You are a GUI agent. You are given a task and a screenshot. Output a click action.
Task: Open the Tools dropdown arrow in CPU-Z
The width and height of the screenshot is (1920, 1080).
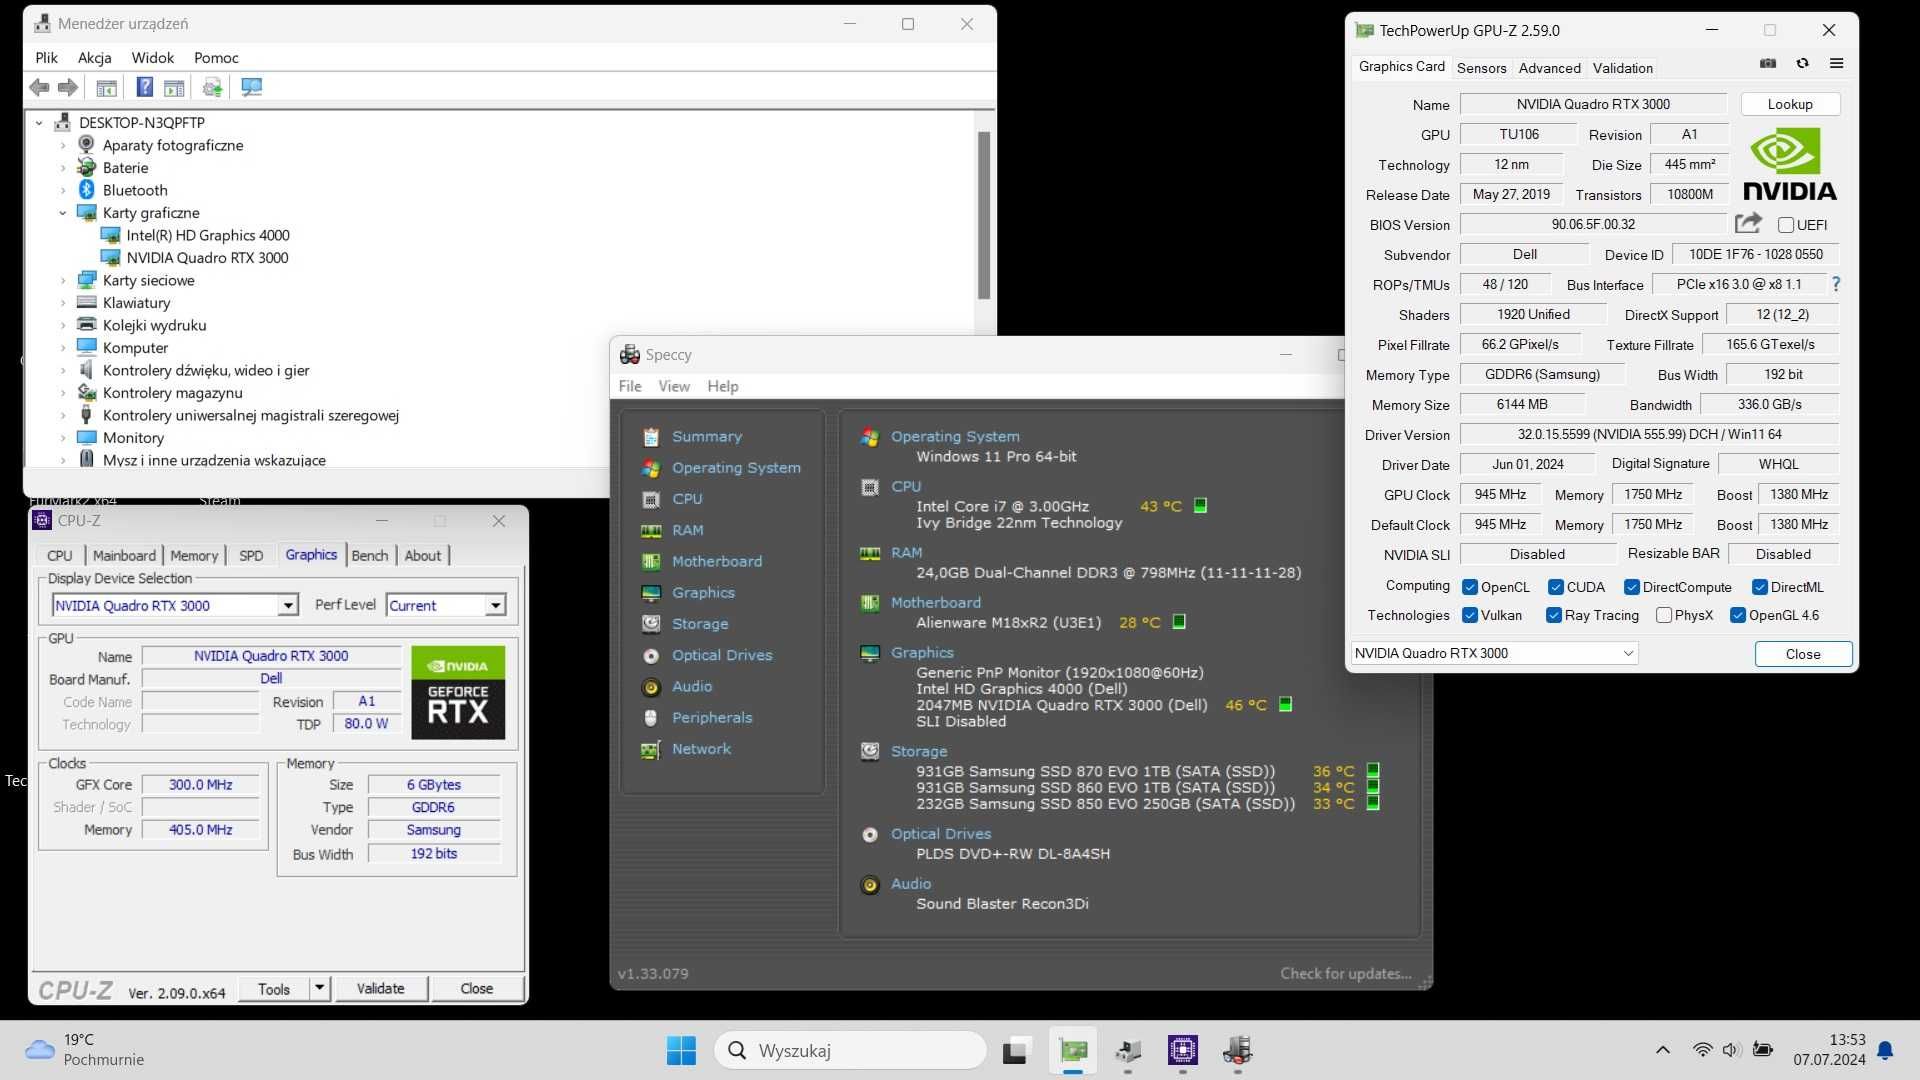[x=319, y=988]
